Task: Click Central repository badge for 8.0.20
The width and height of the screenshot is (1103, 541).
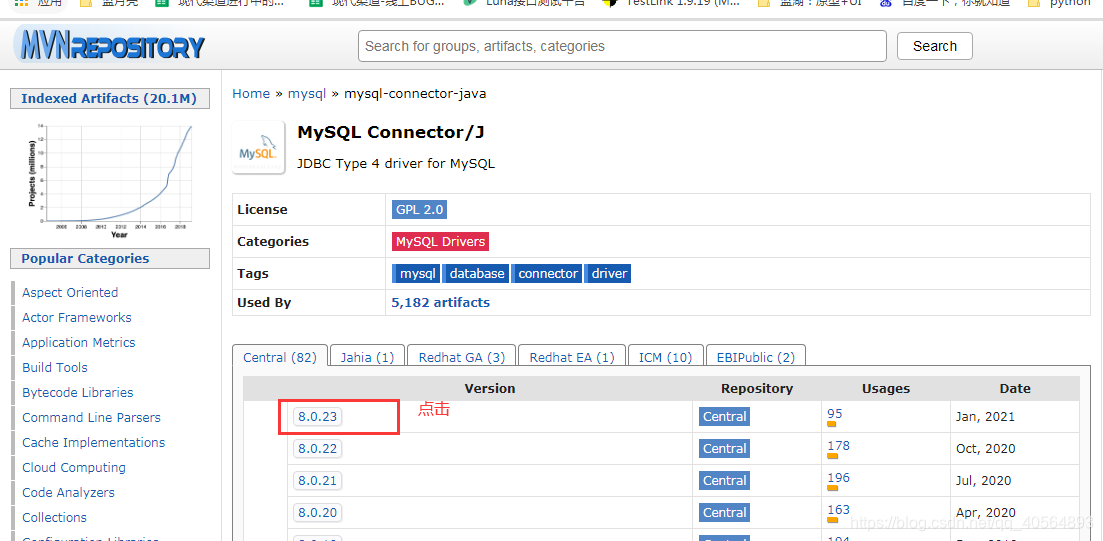Action: (725, 513)
